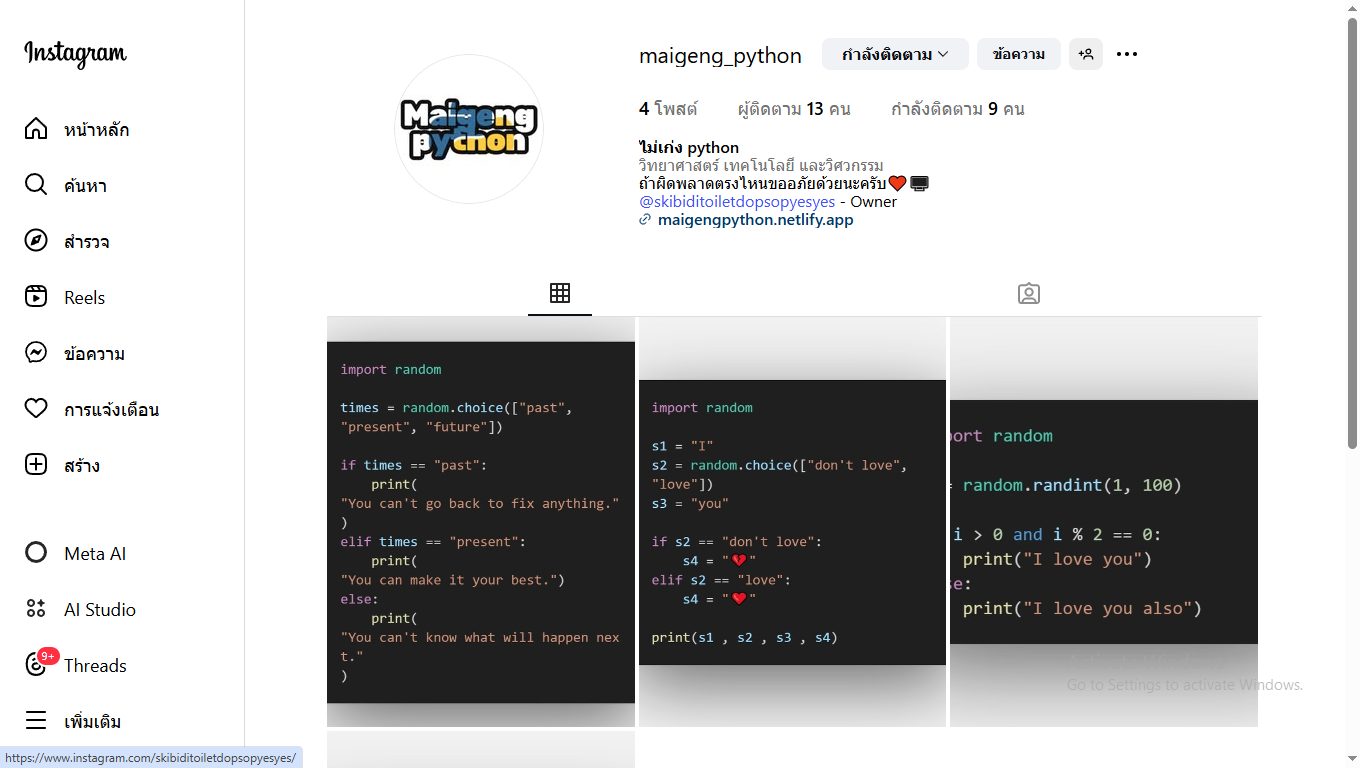Open the maigeng_python profile picture
1360x768 pixels.
tap(469, 129)
